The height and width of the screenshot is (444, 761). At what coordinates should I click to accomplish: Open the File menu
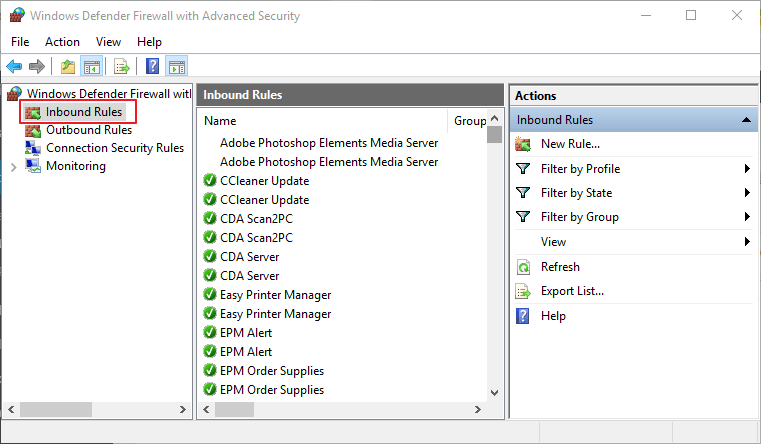pos(20,42)
